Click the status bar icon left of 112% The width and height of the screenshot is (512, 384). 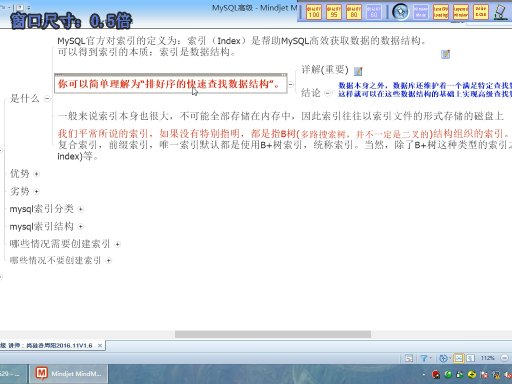click(470, 358)
